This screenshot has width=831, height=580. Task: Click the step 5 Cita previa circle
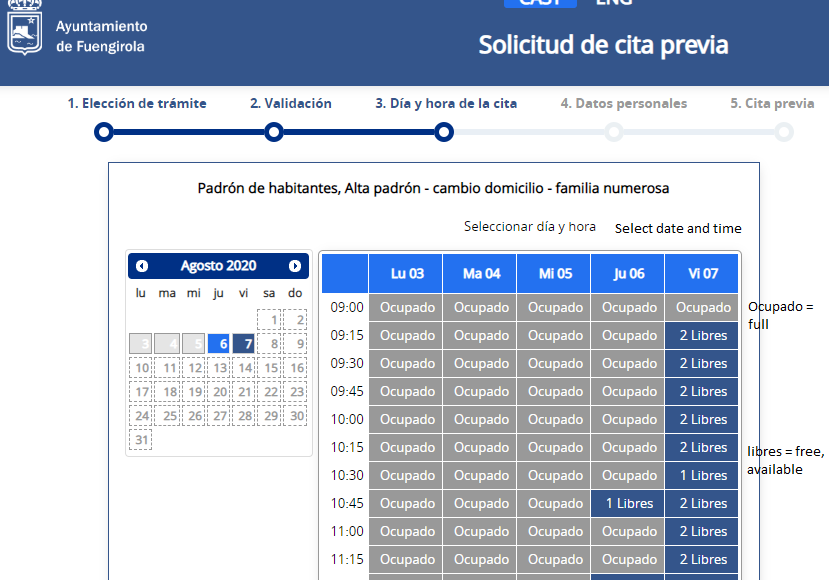click(784, 132)
